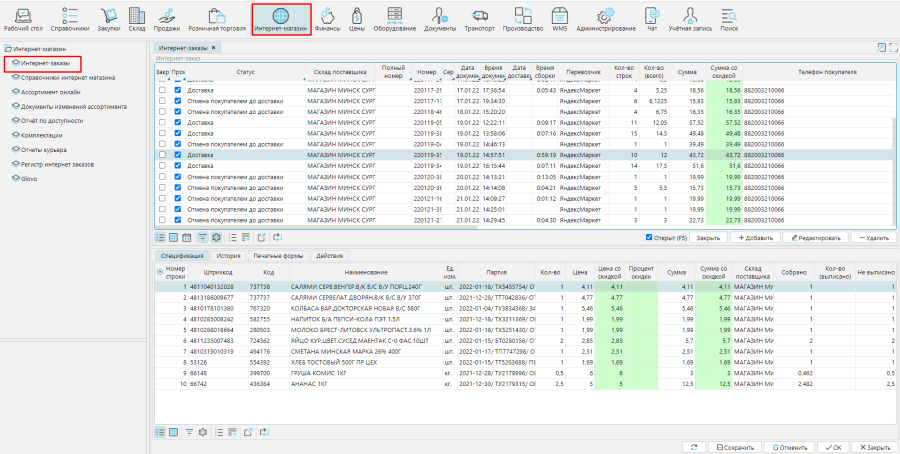Switch to the История tab
Image resolution: width=900 pixels, height=454 pixels.
click(229, 256)
